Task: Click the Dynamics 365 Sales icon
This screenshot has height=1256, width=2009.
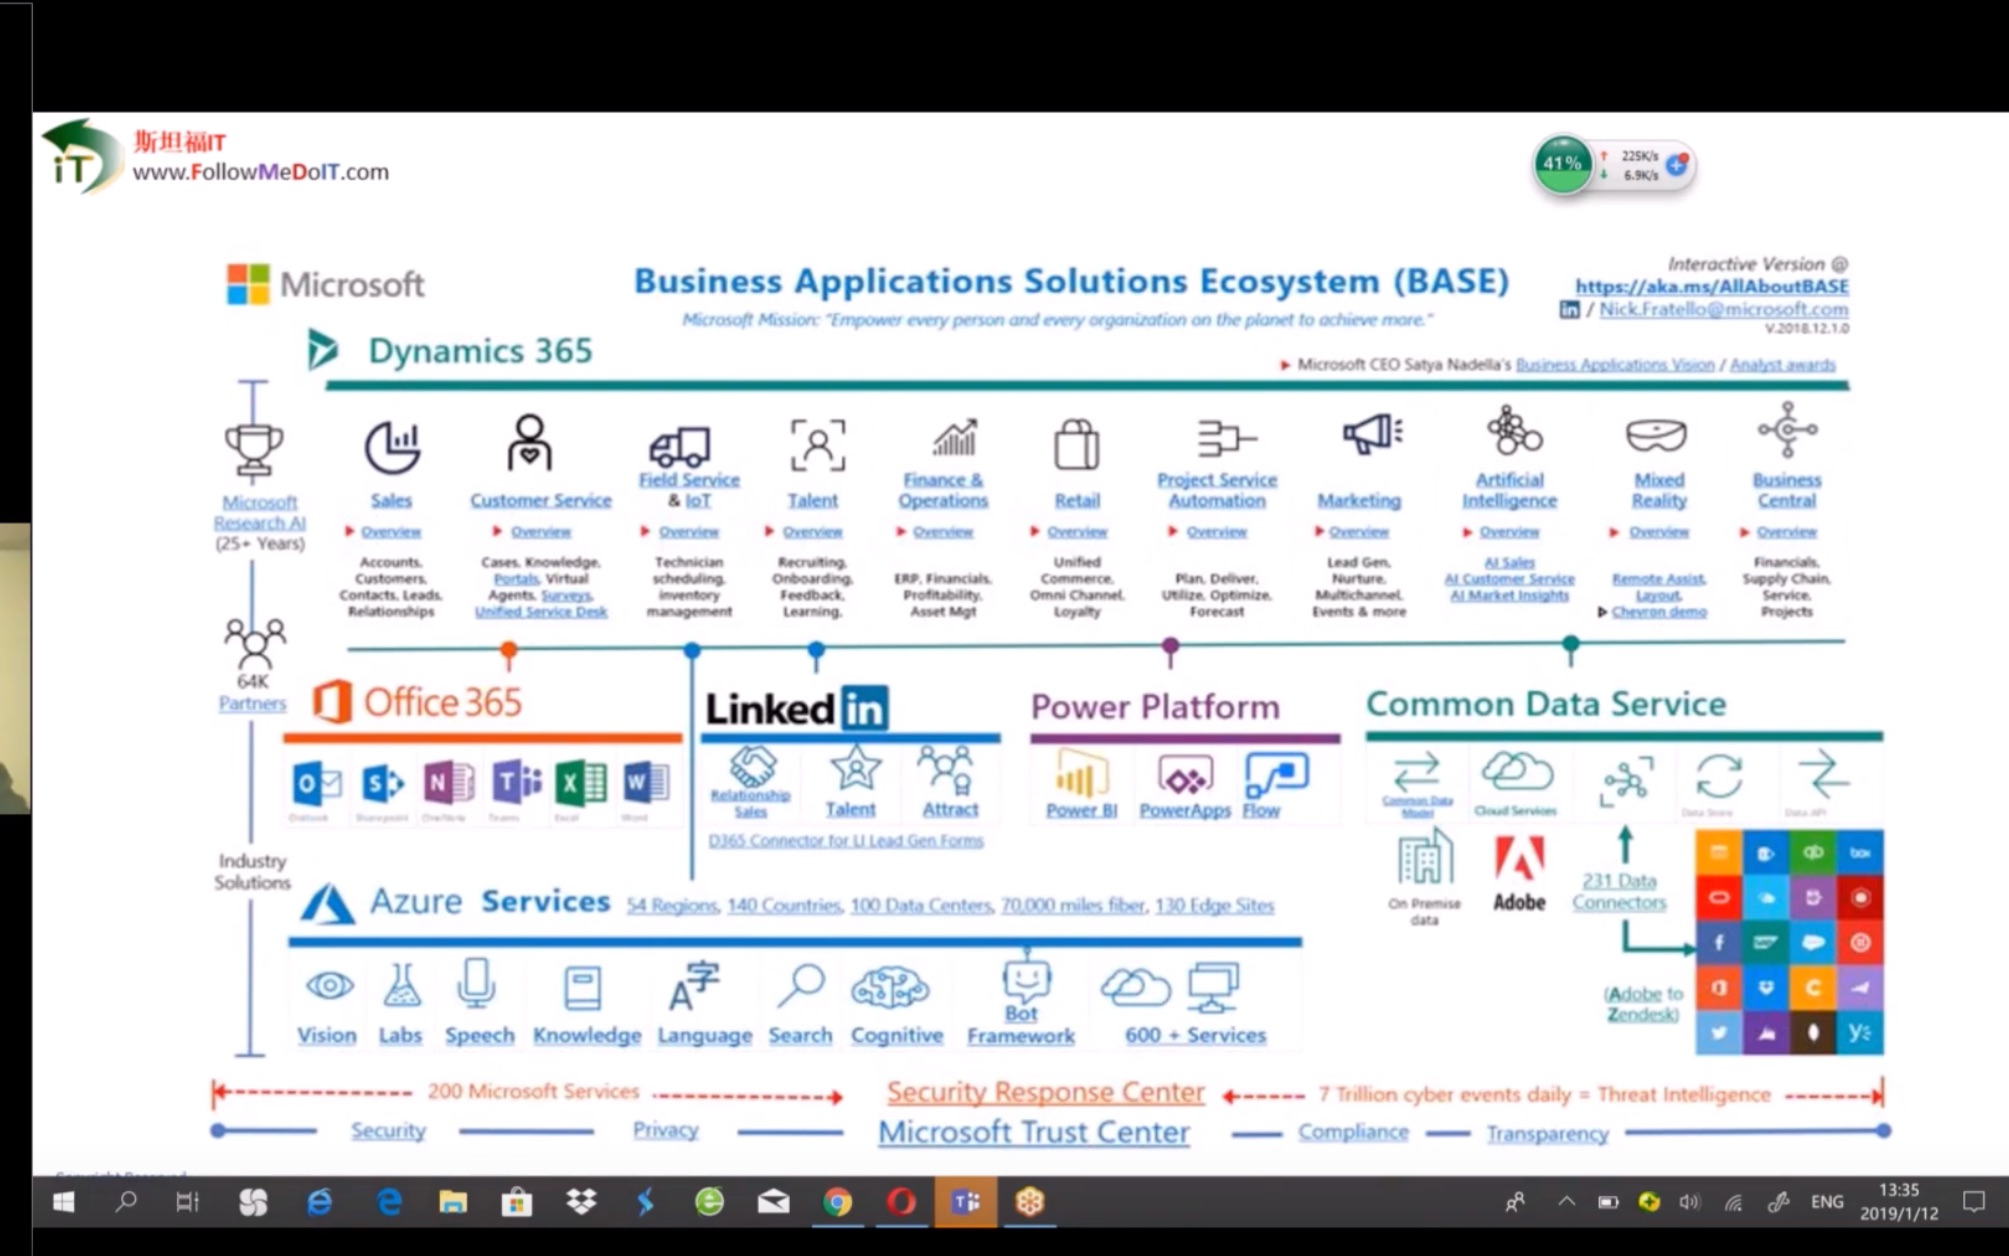Action: 392,446
